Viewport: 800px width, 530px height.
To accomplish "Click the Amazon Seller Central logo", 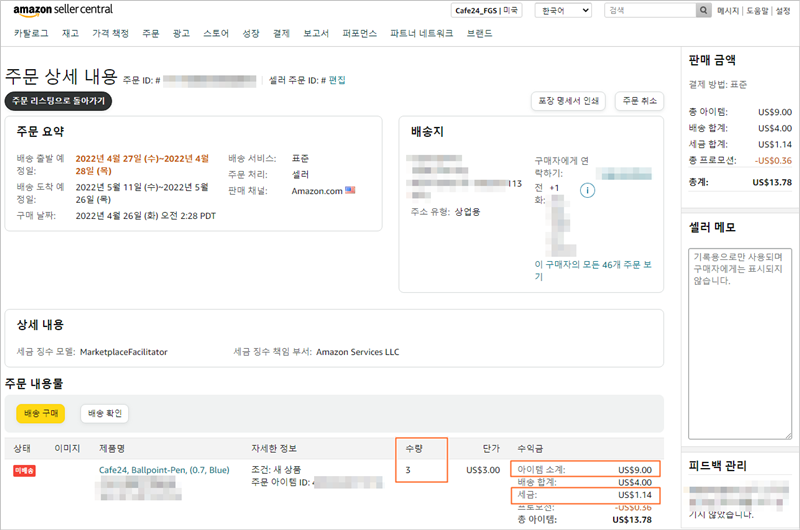I will pos(63,10).
